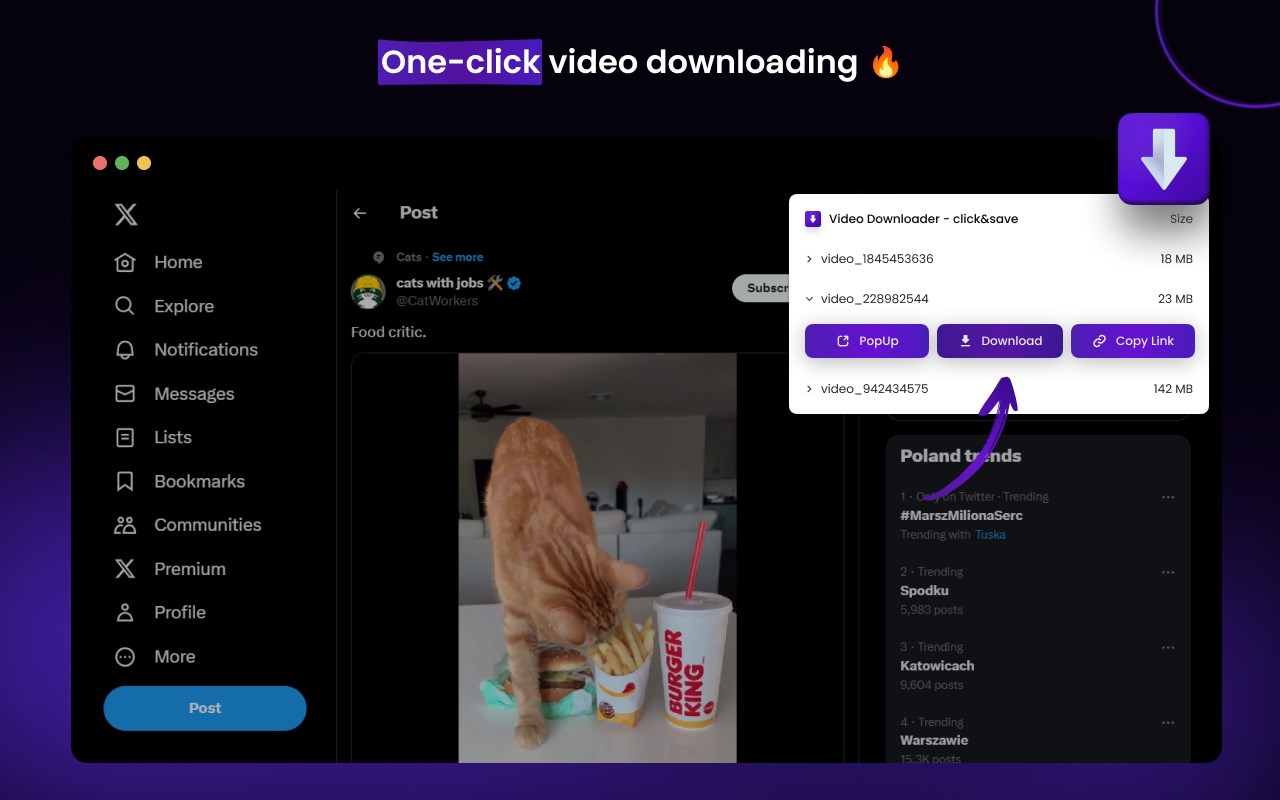Open the cats with jobs avatar
This screenshot has width=1280, height=800.
(x=368, y=291)
